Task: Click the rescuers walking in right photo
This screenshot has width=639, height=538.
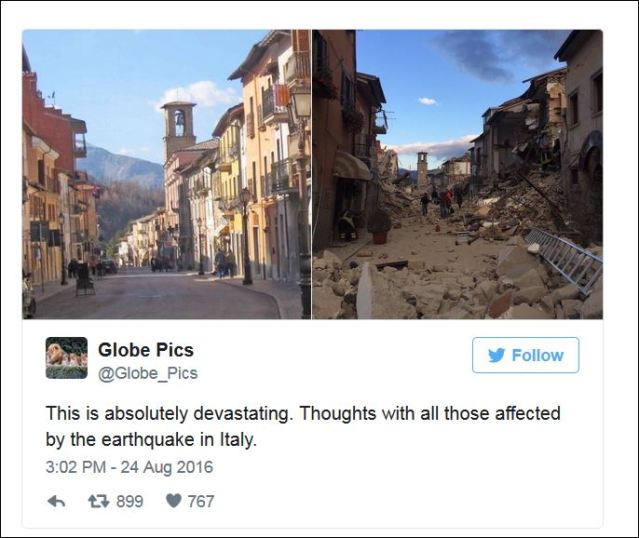Action: pos(442,202)
